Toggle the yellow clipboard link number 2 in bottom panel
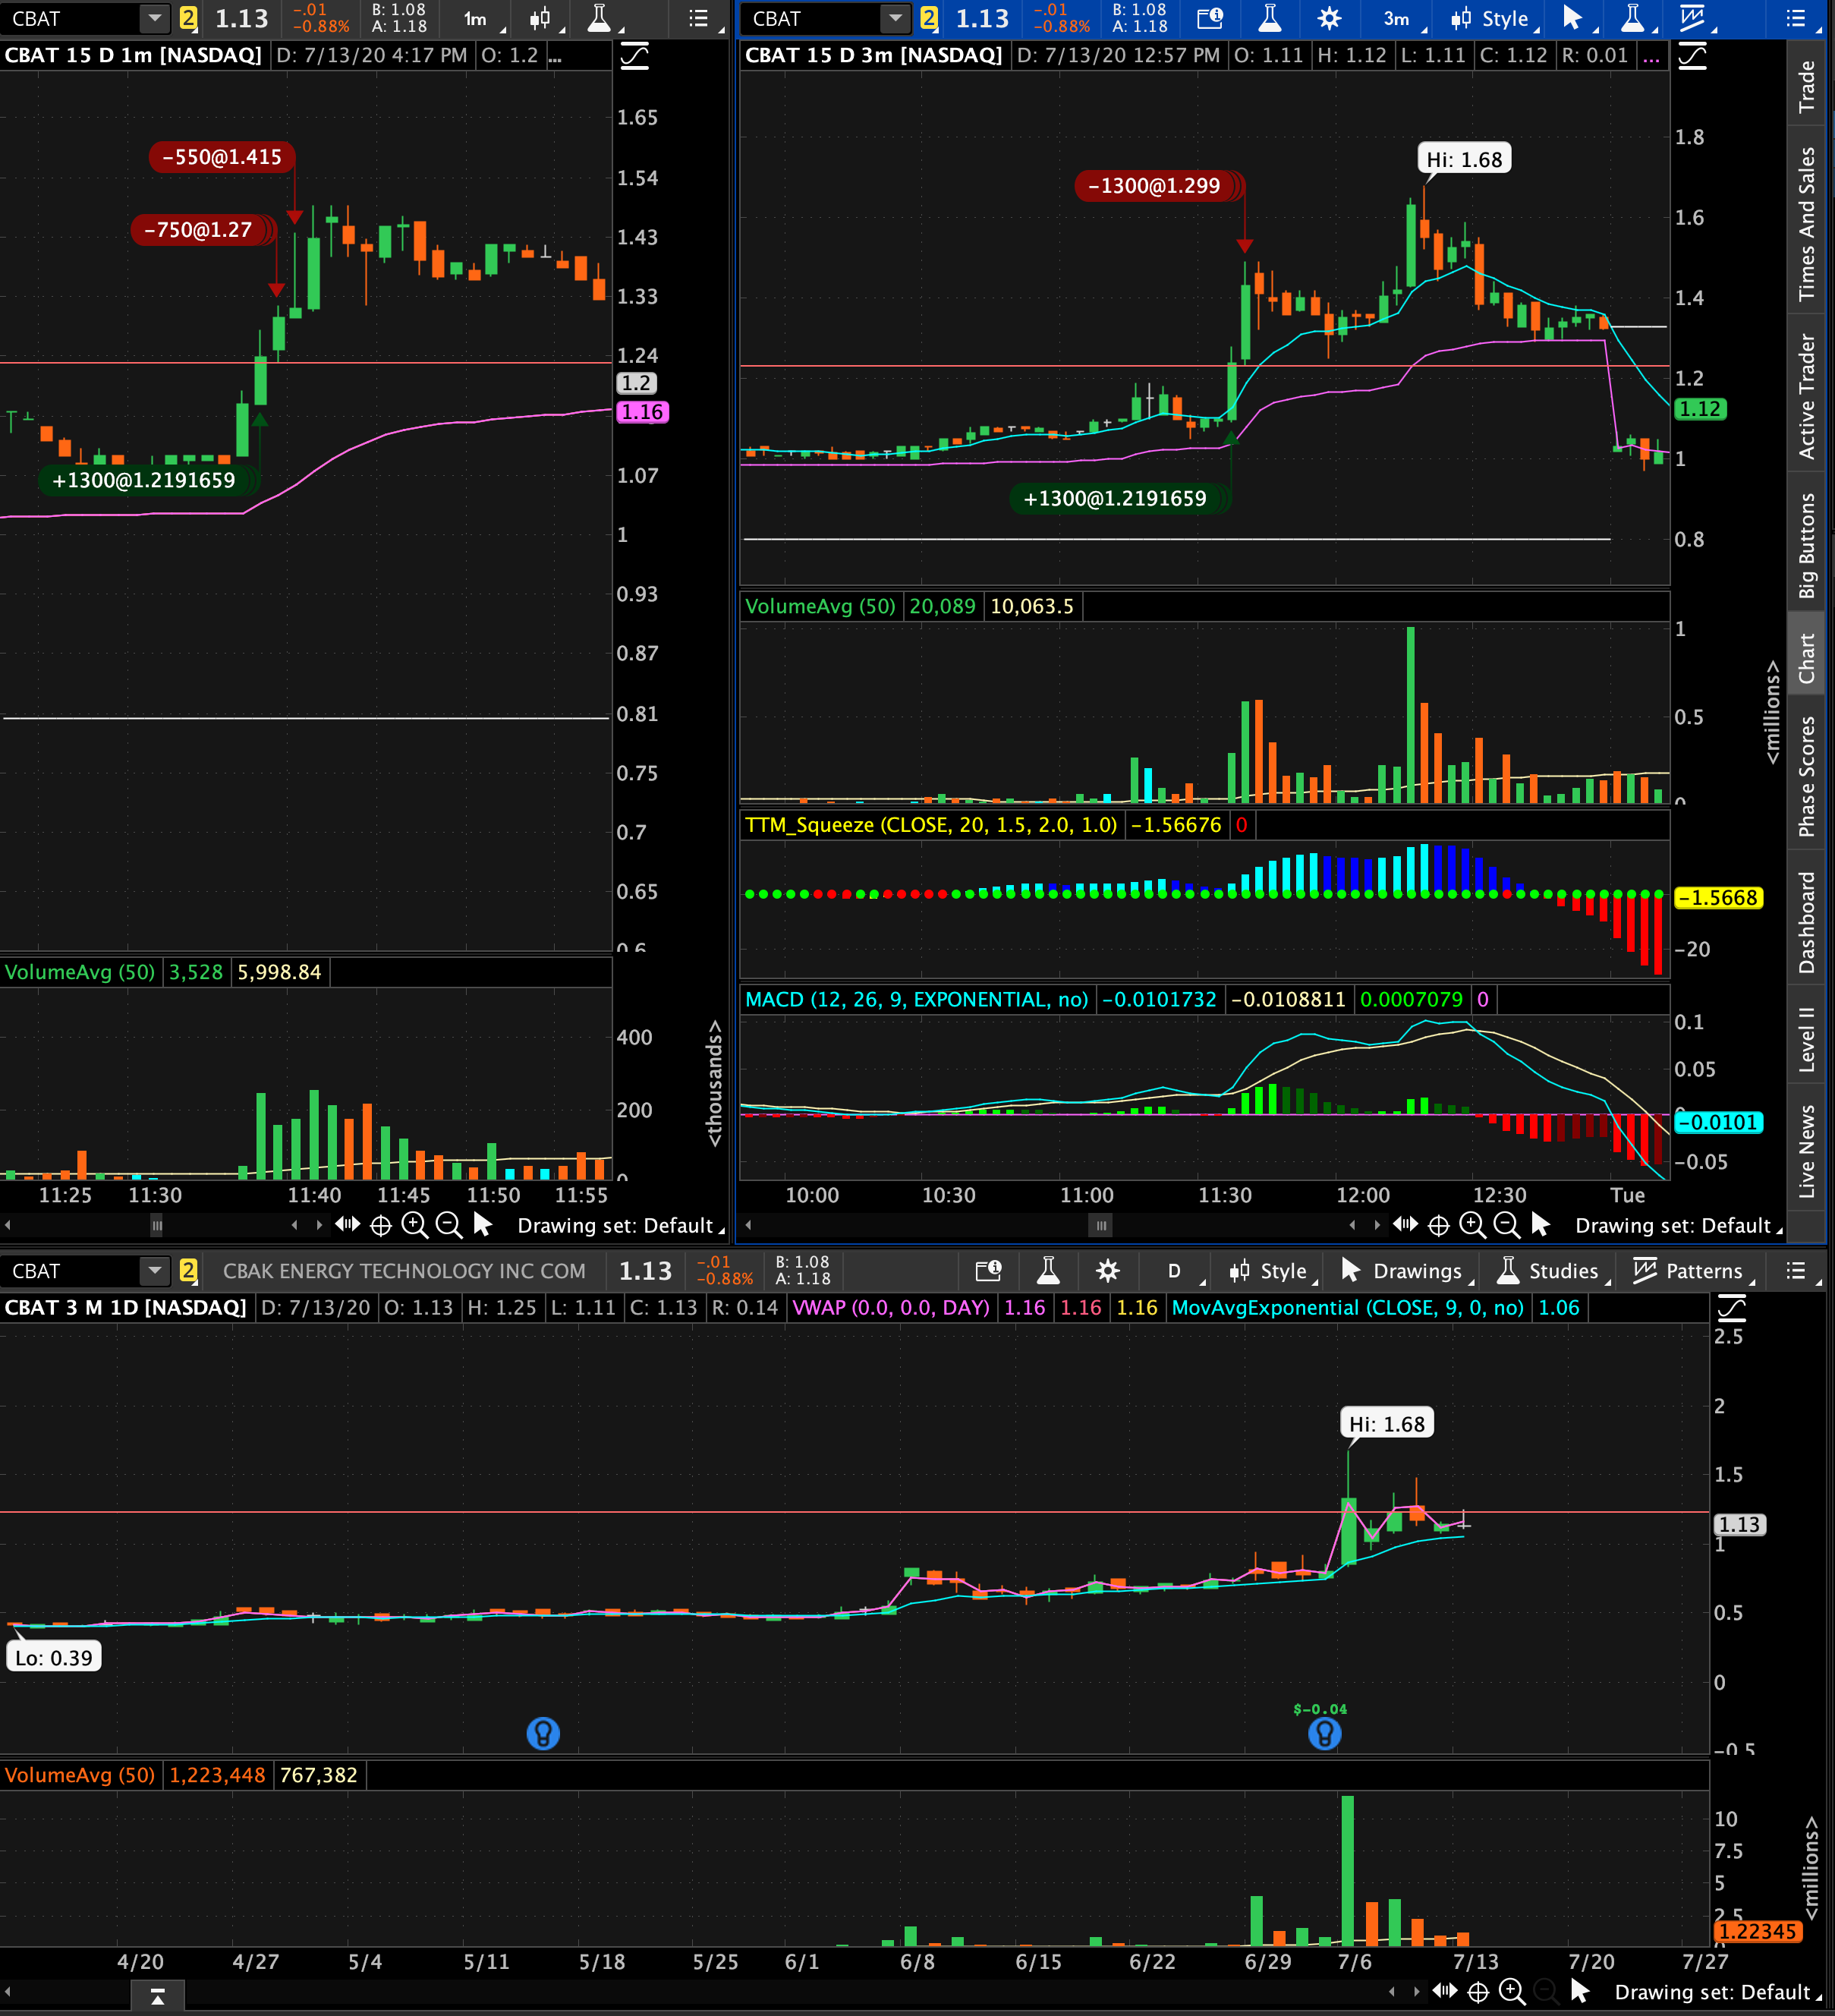Image resolution: width=1835 pixels, height=2016 pixels. [x=188, y=1271]
